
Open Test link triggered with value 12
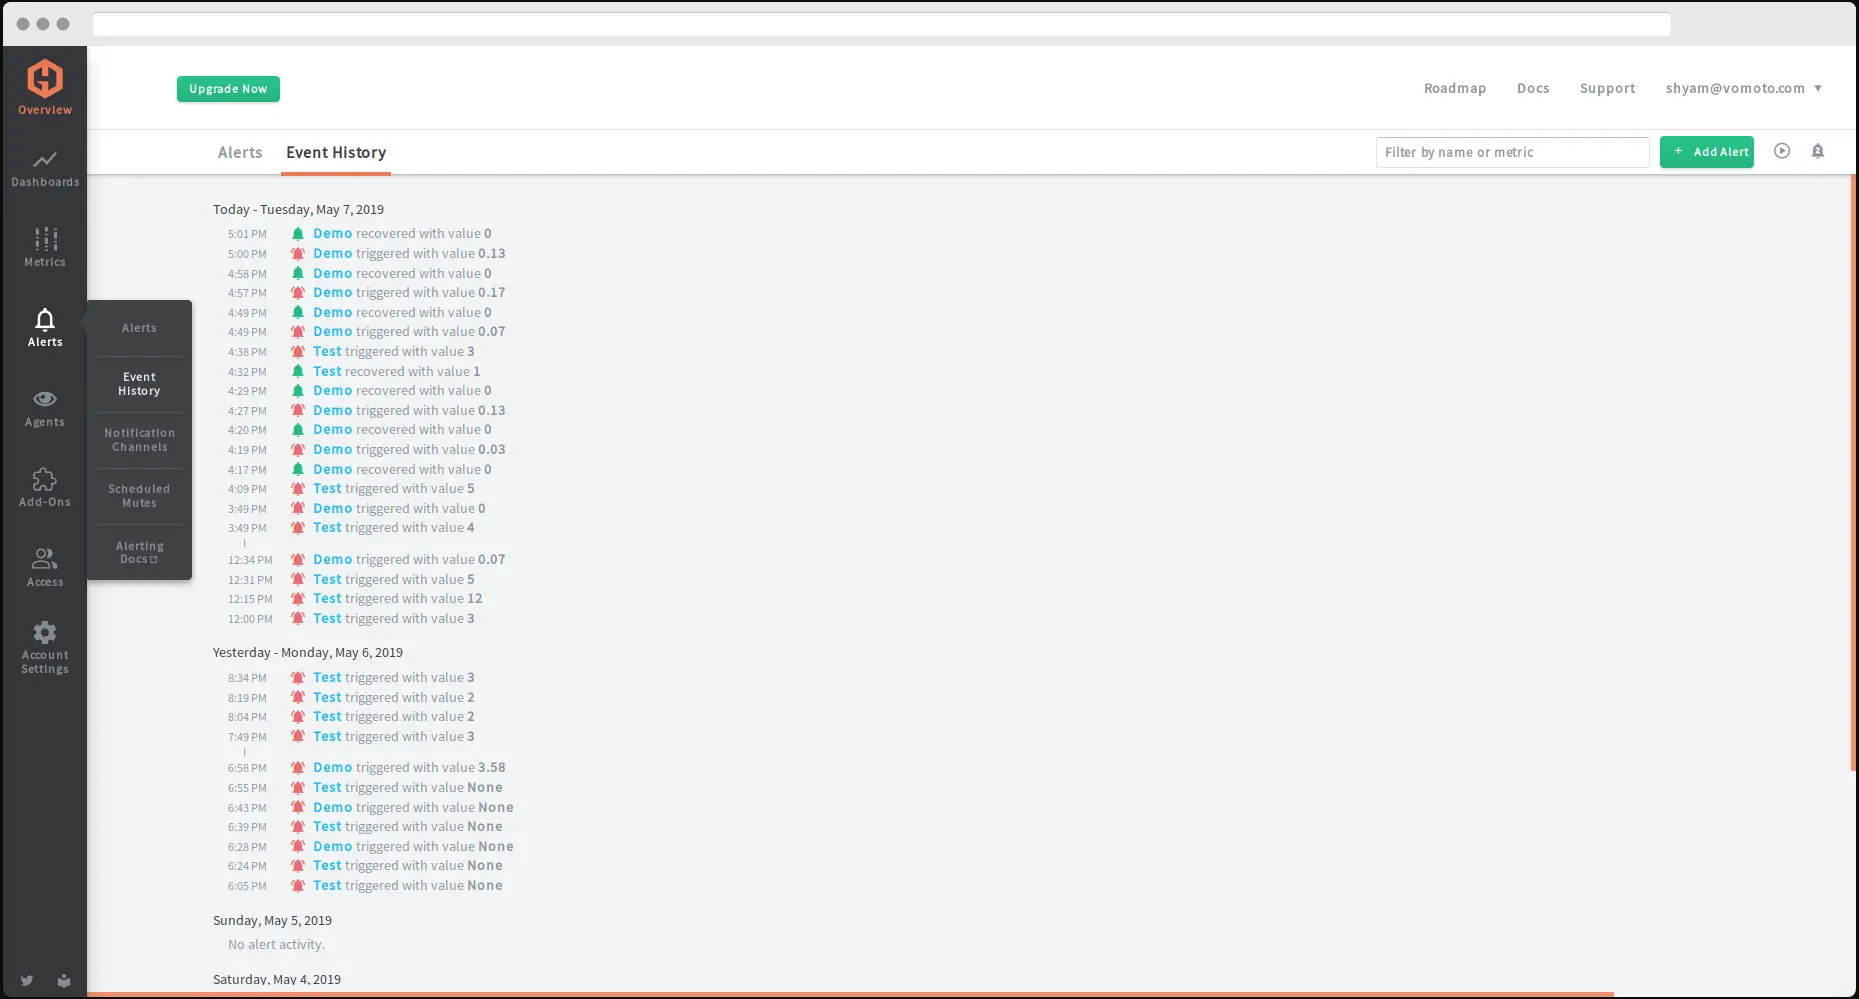pos(327,599)
